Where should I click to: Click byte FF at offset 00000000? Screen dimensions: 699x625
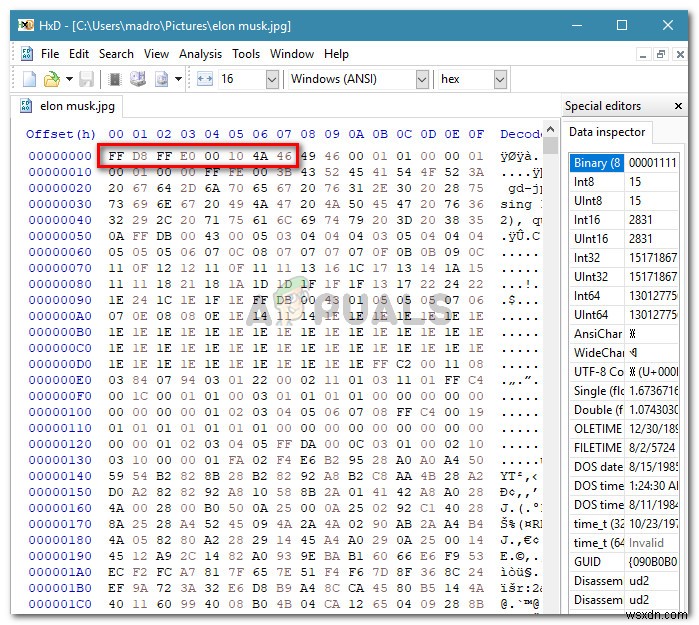pyautogui.click(x=116, y=156)
